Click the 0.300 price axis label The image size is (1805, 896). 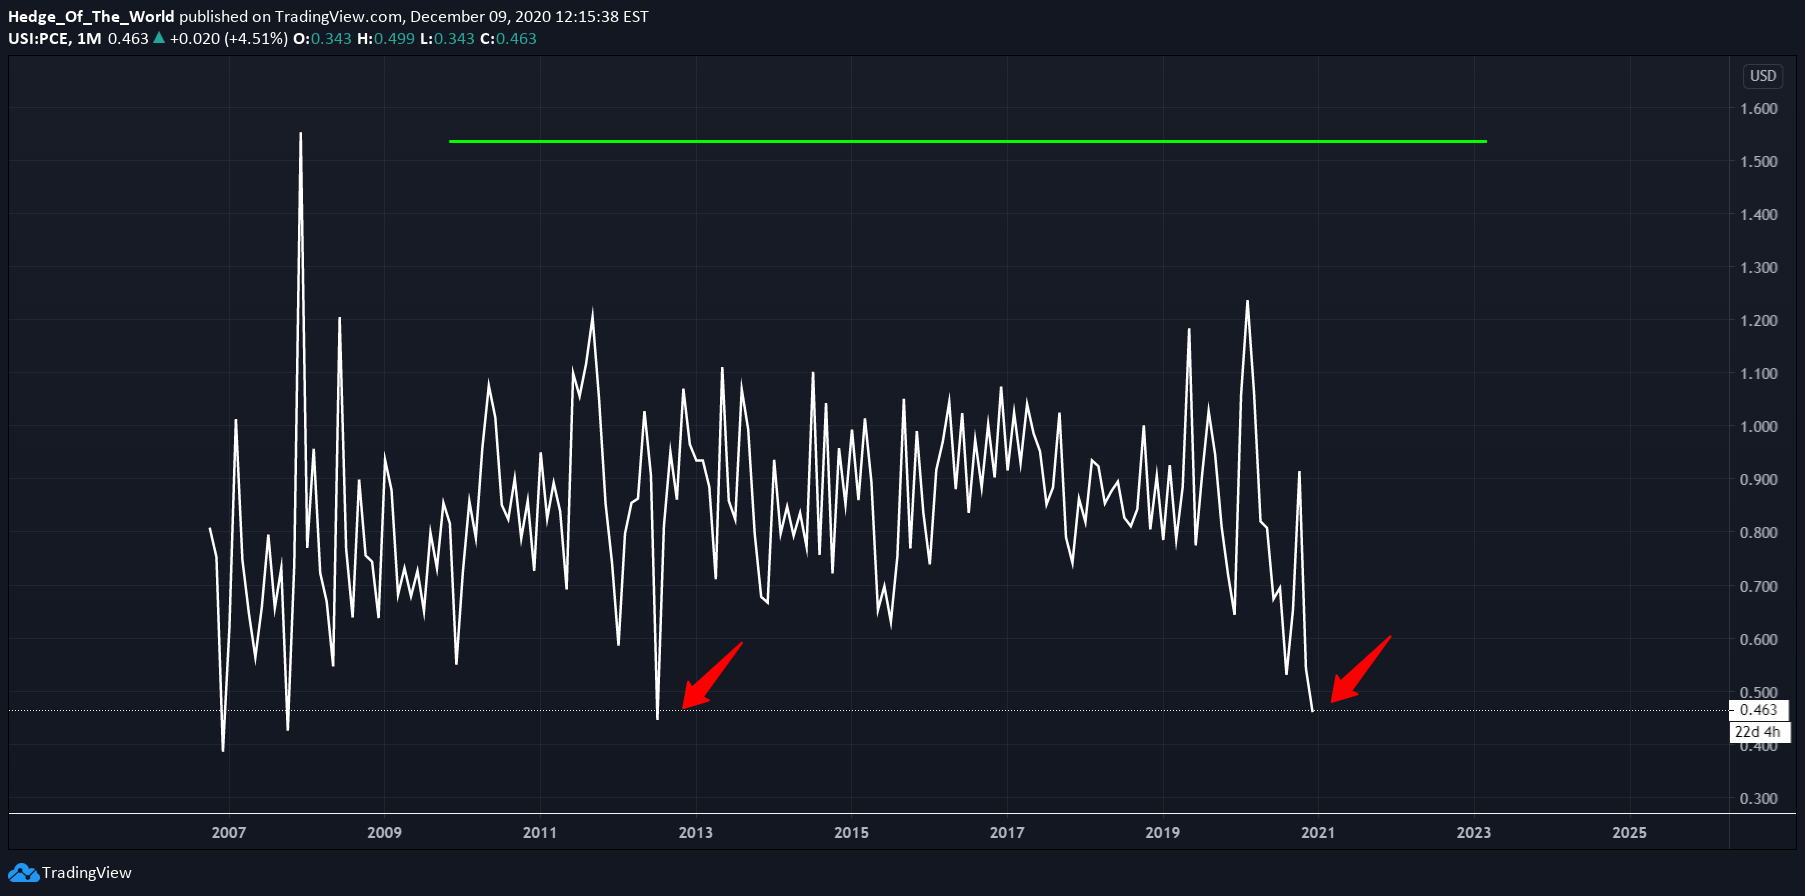(x=1759, y=798)
